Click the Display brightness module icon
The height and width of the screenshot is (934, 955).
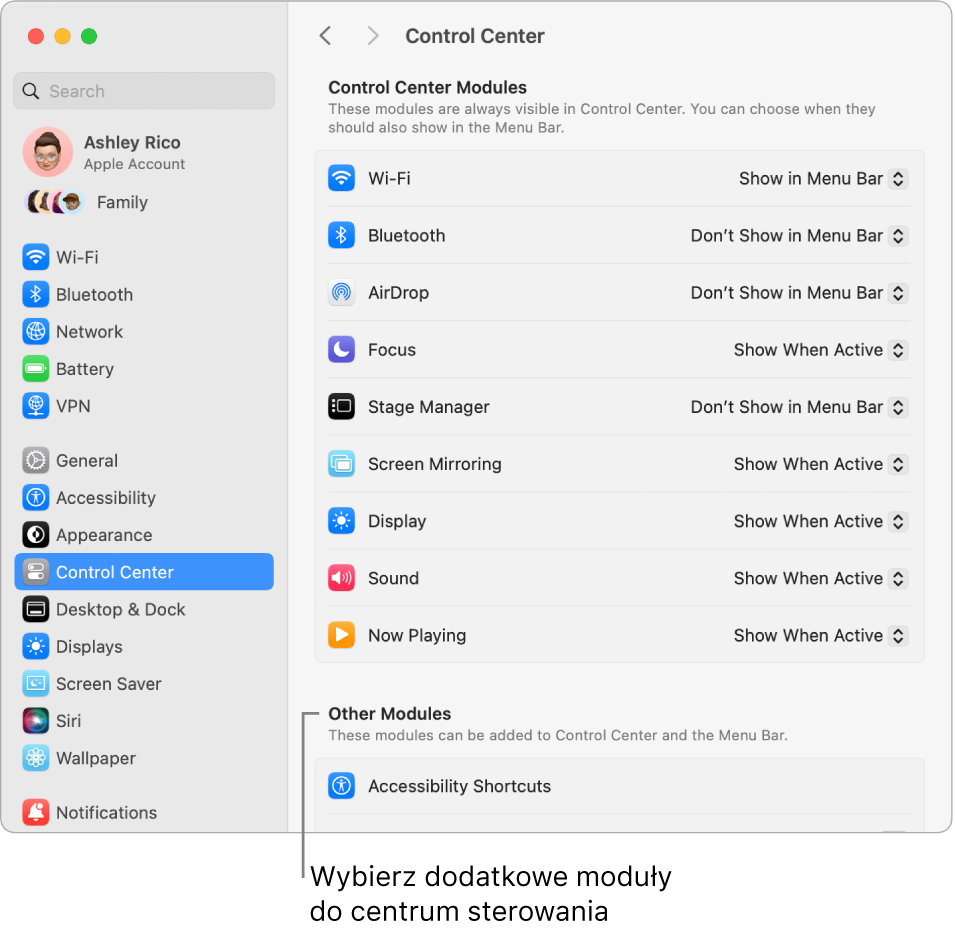coord(342,521)
